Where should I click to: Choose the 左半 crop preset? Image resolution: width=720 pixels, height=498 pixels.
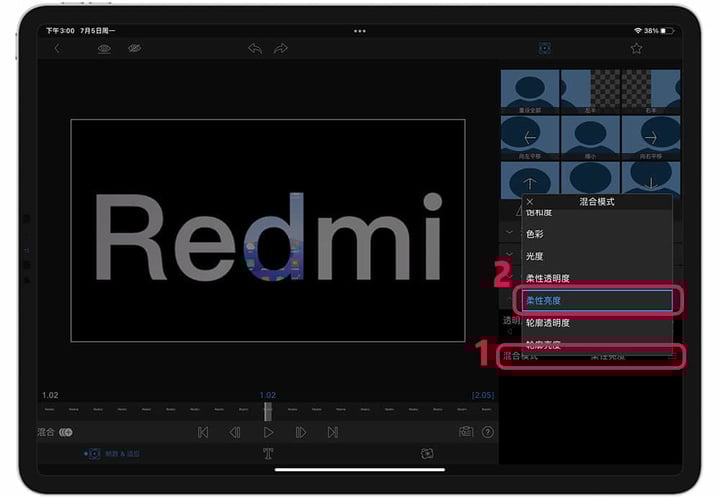click(590, 91)
